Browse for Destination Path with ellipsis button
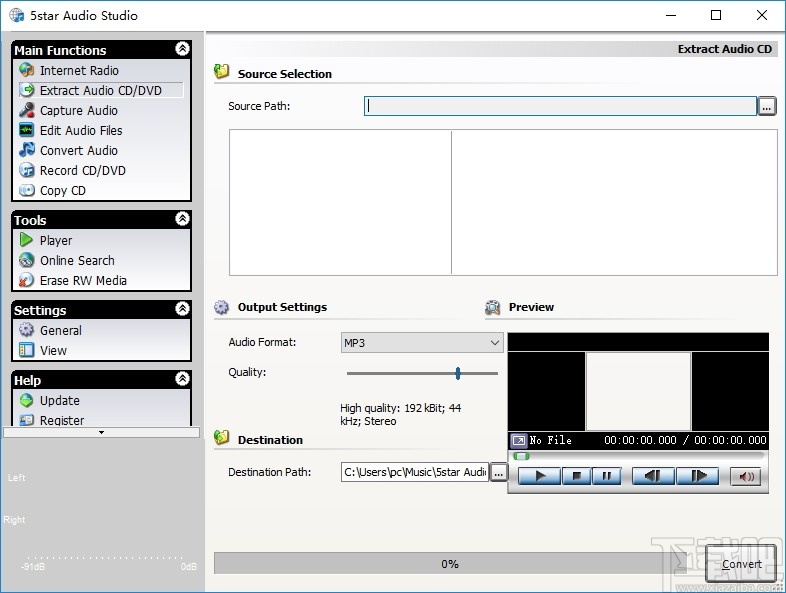The width and height of the screenshot is (786, 593). pos(498,472)
